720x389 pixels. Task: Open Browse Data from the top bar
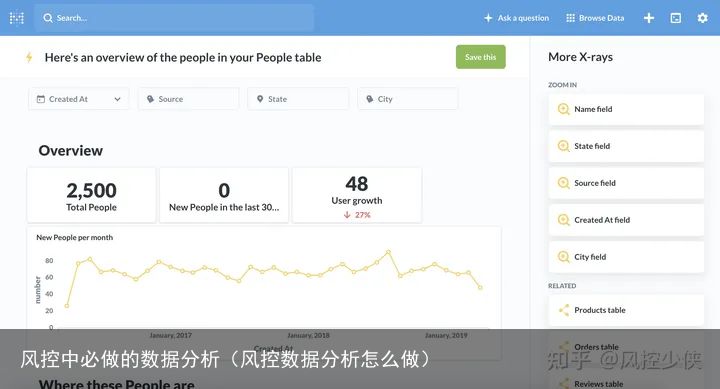click(x=595, y=18)
